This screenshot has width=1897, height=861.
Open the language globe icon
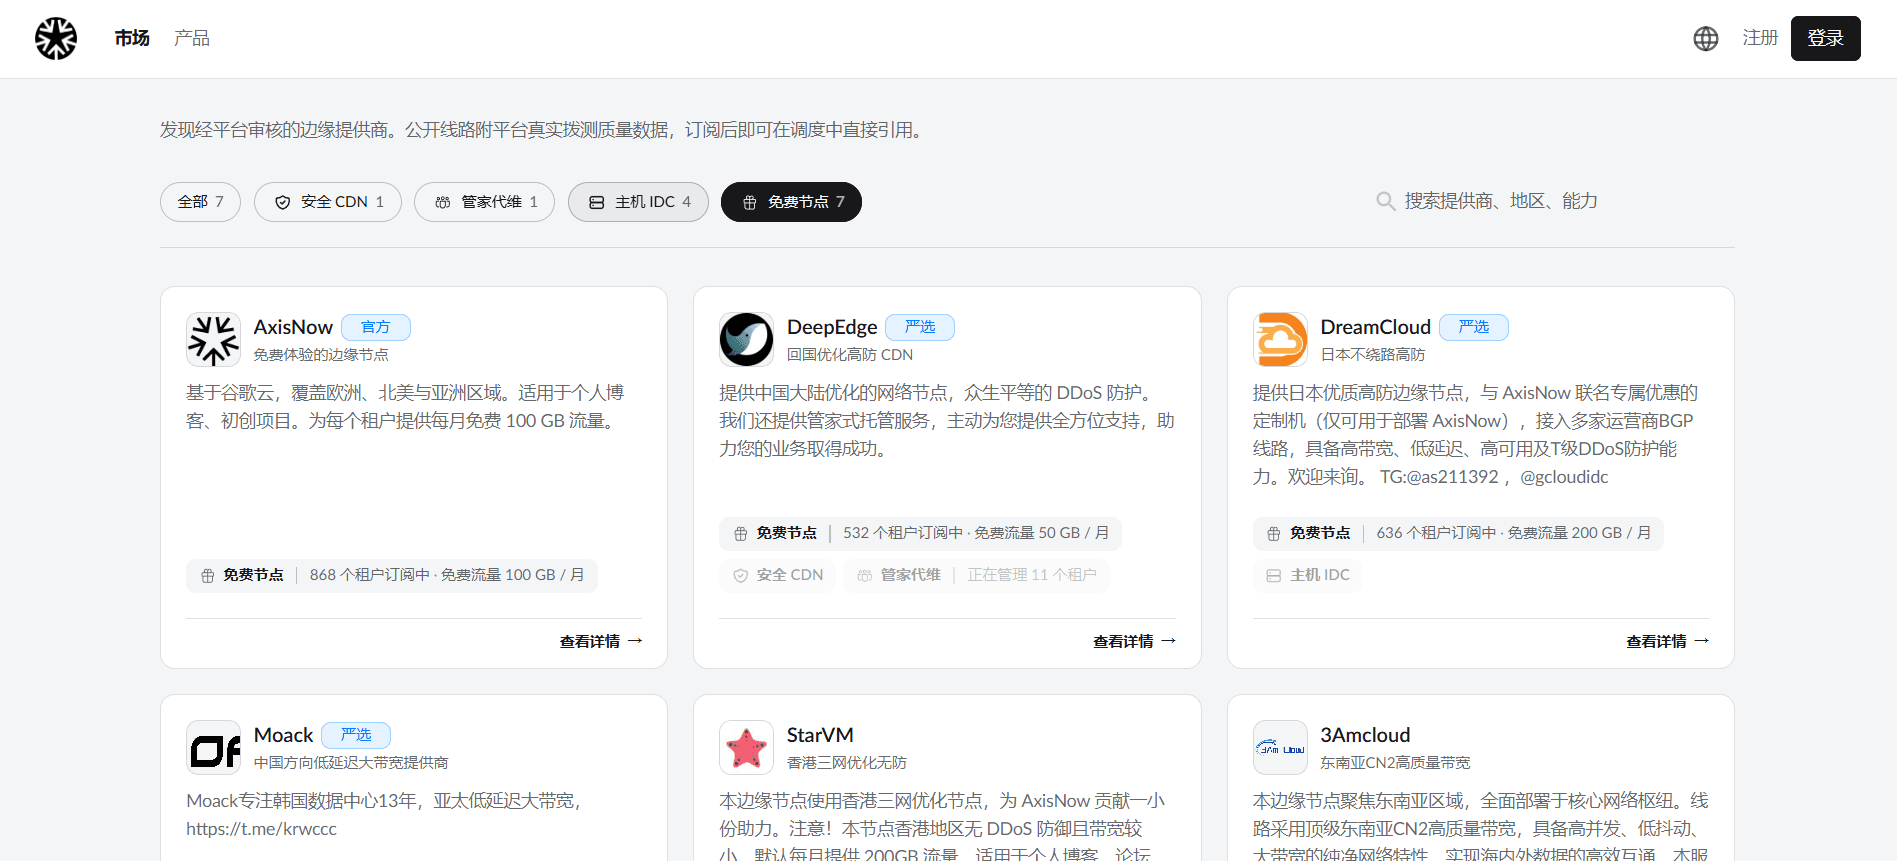[1706, 39]
